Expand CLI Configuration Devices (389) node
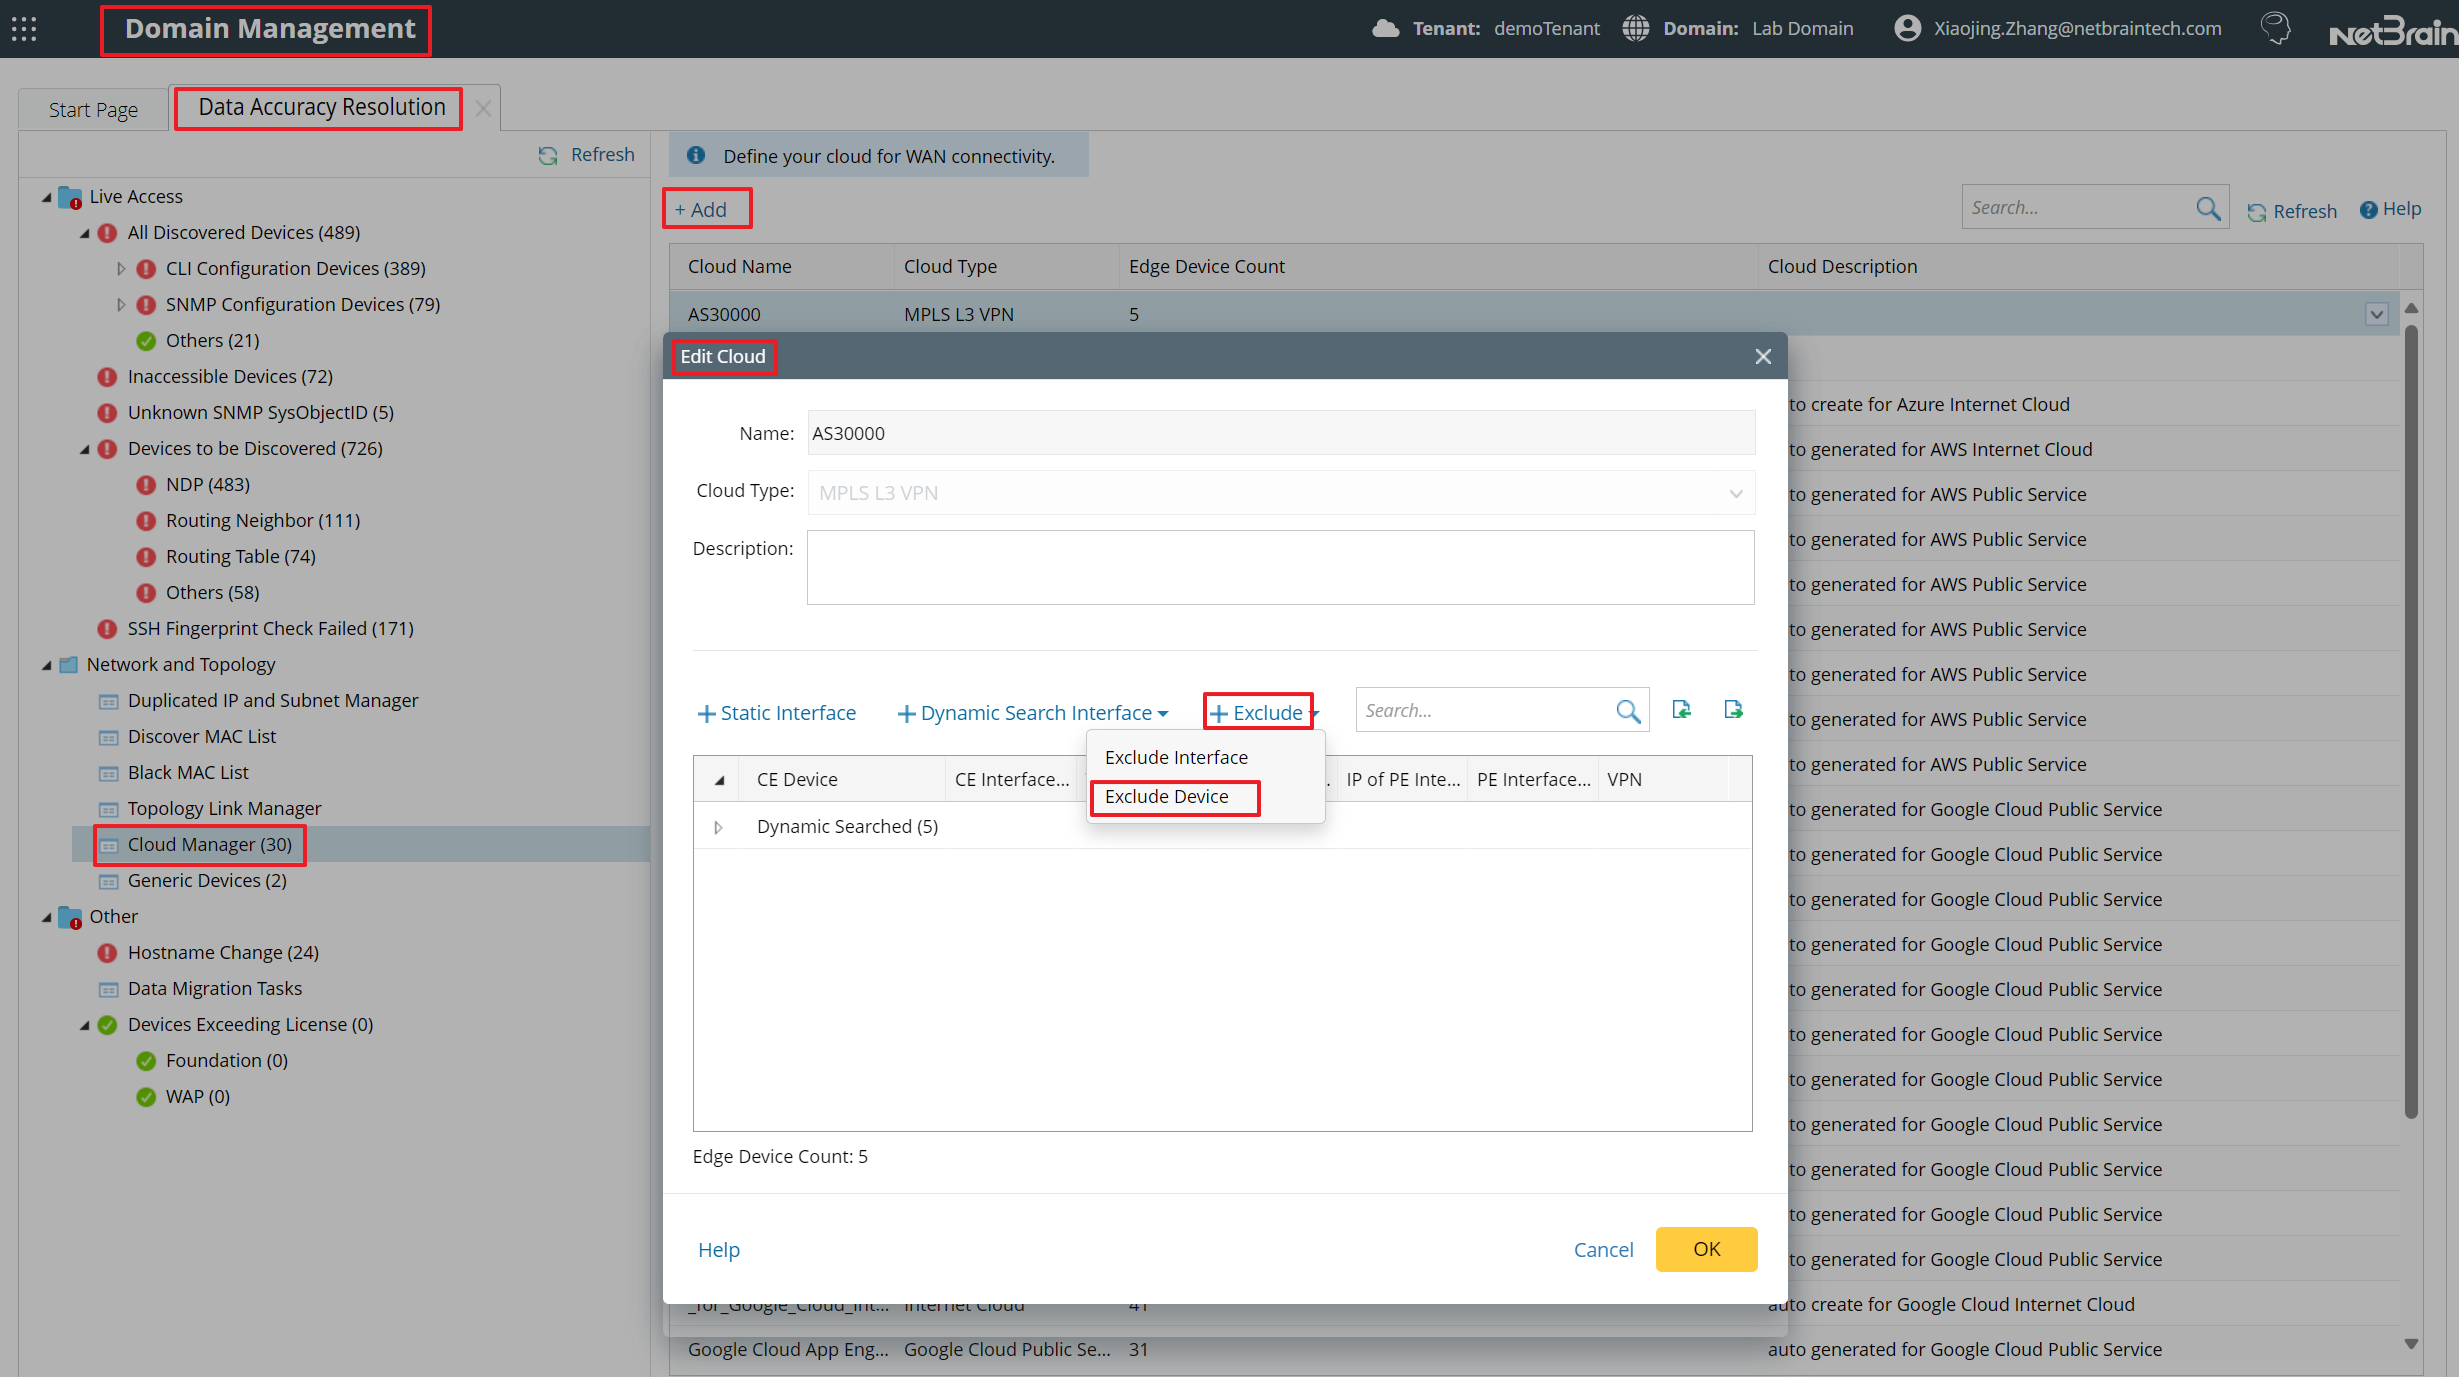 pyautogui.click(x=121, y=269)
